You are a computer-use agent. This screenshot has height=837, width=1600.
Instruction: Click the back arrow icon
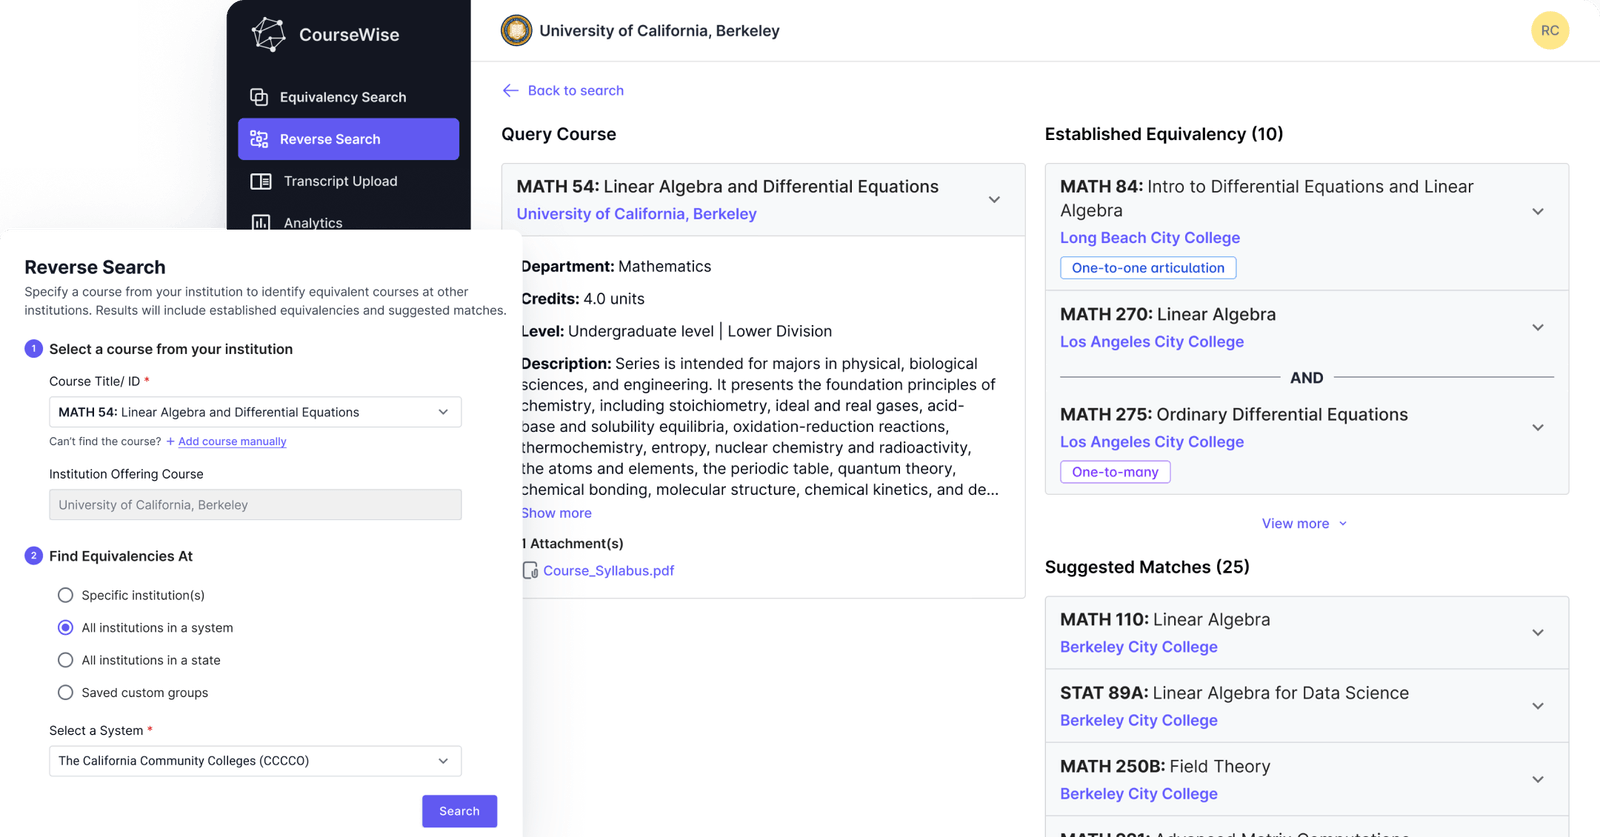tap(510, 91)
